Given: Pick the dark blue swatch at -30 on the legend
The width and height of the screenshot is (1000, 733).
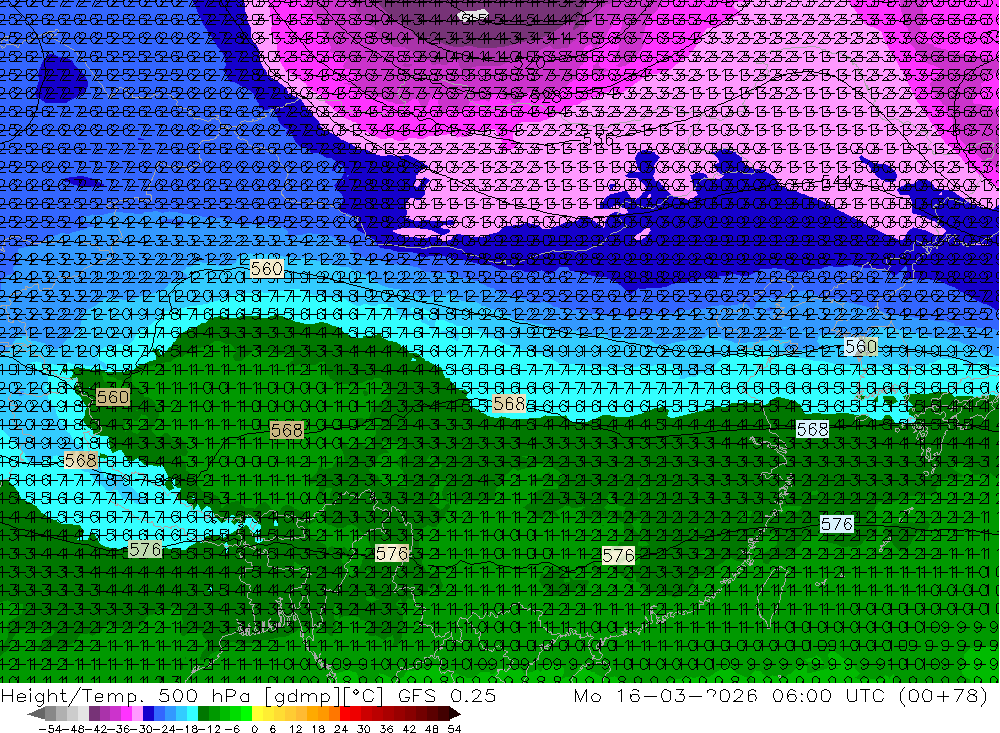Looking at the screenshot, I should [x=148, y=713].
